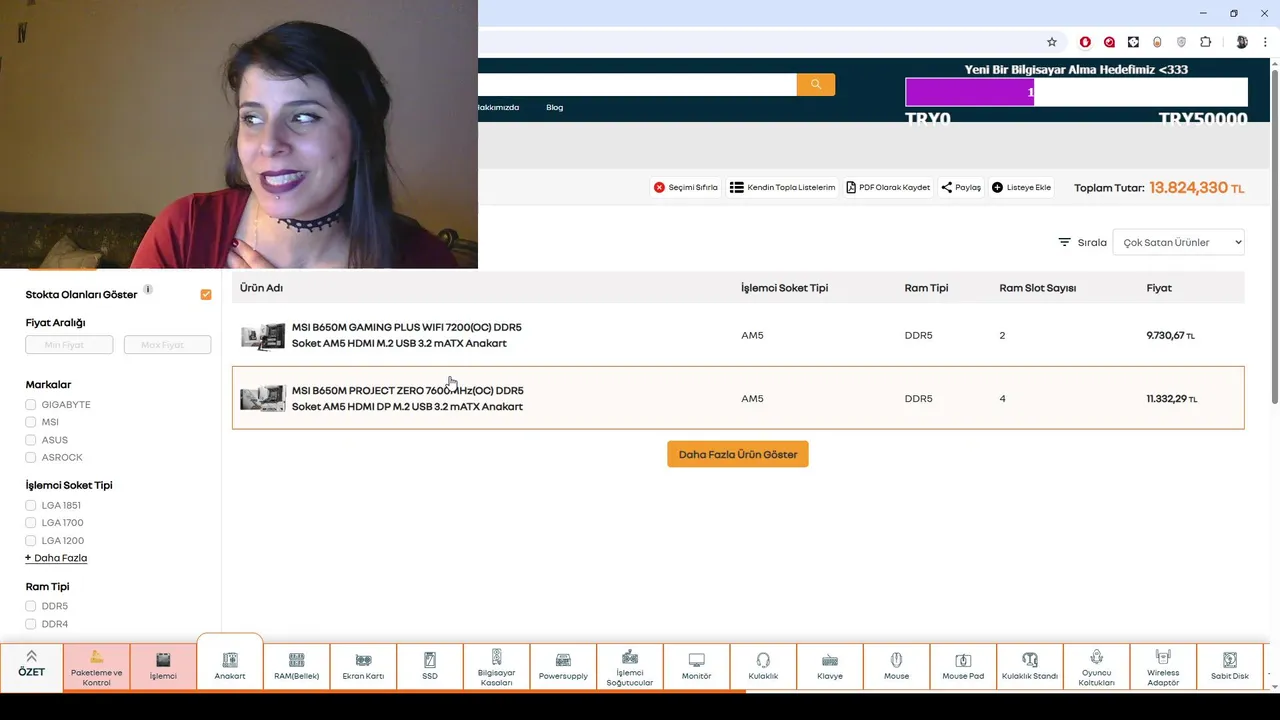Open RAM(Bellek) category tab
1280x720 pixels.
point(297,667)
